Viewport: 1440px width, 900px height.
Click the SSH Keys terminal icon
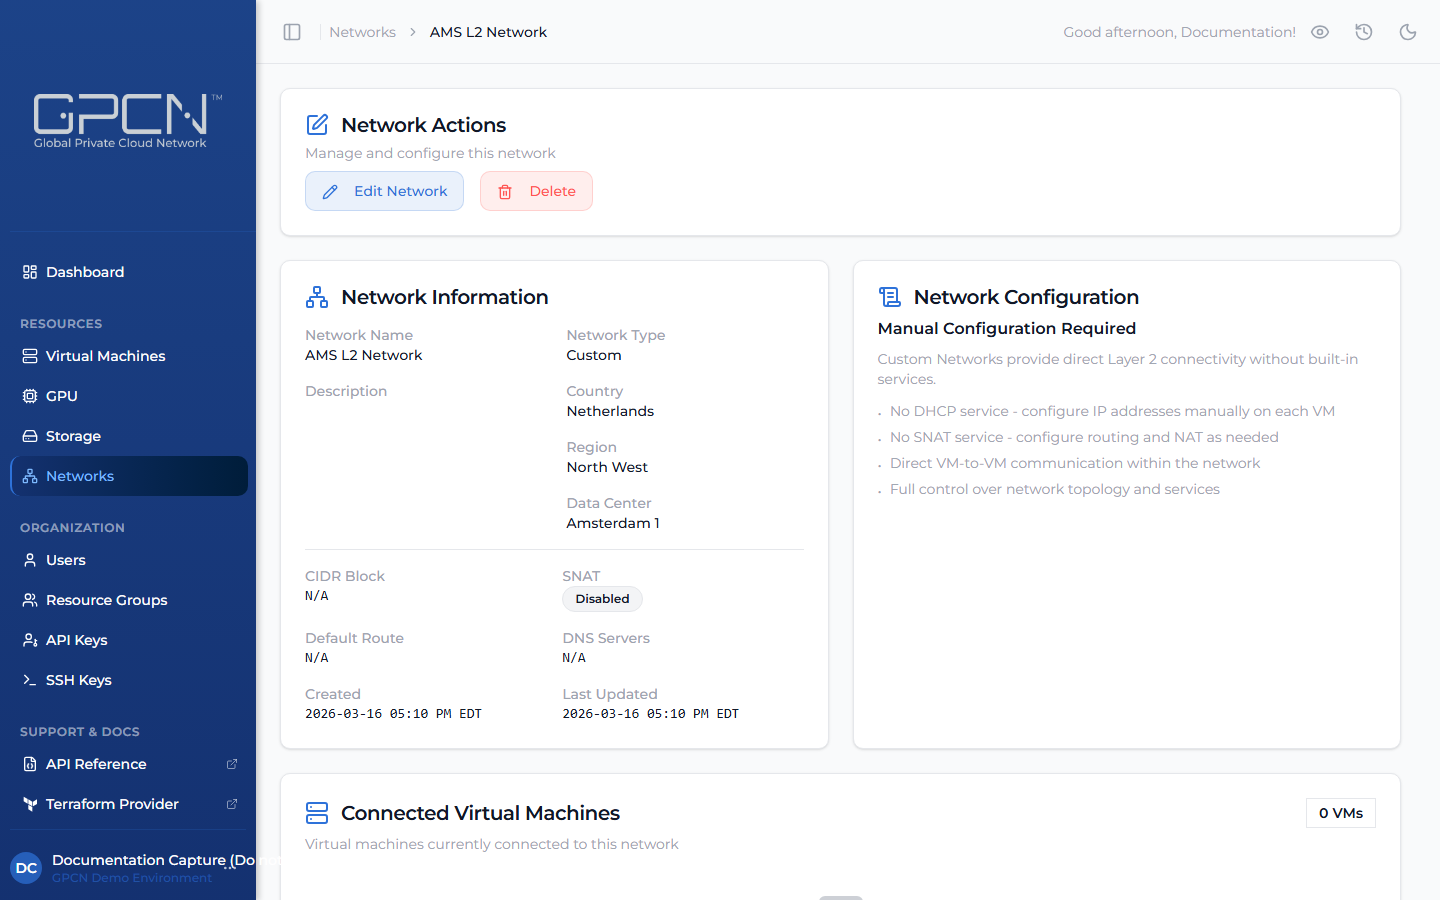tap(30, 680)
